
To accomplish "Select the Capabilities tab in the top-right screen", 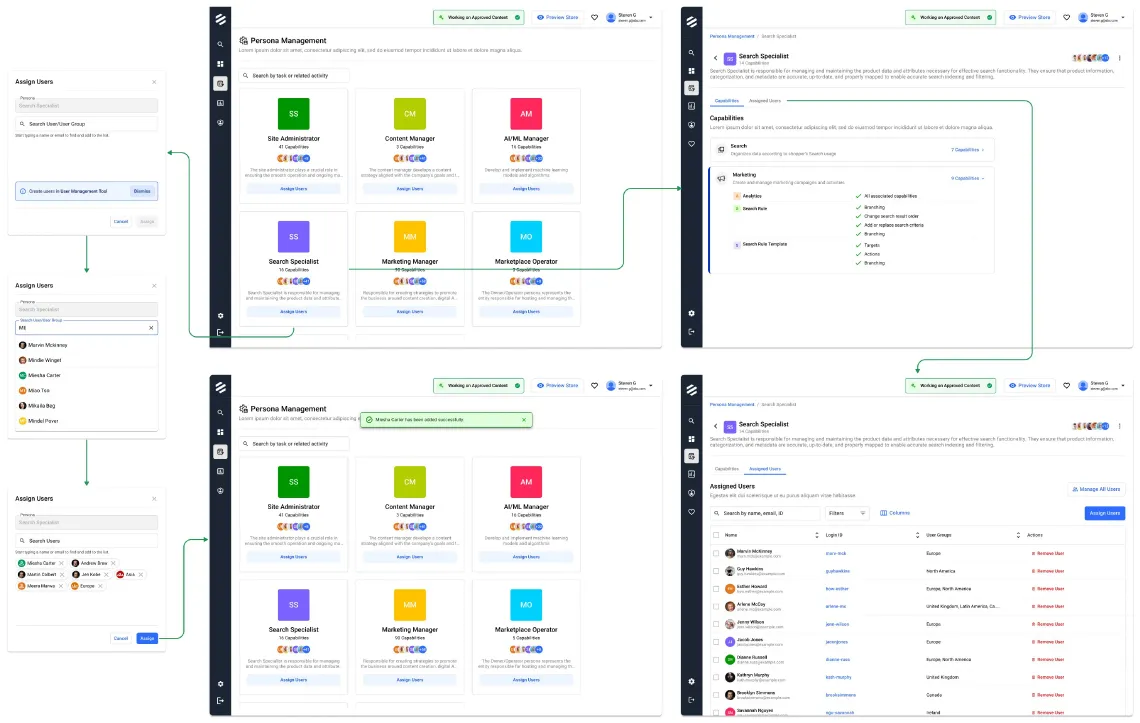I will 726,101.
